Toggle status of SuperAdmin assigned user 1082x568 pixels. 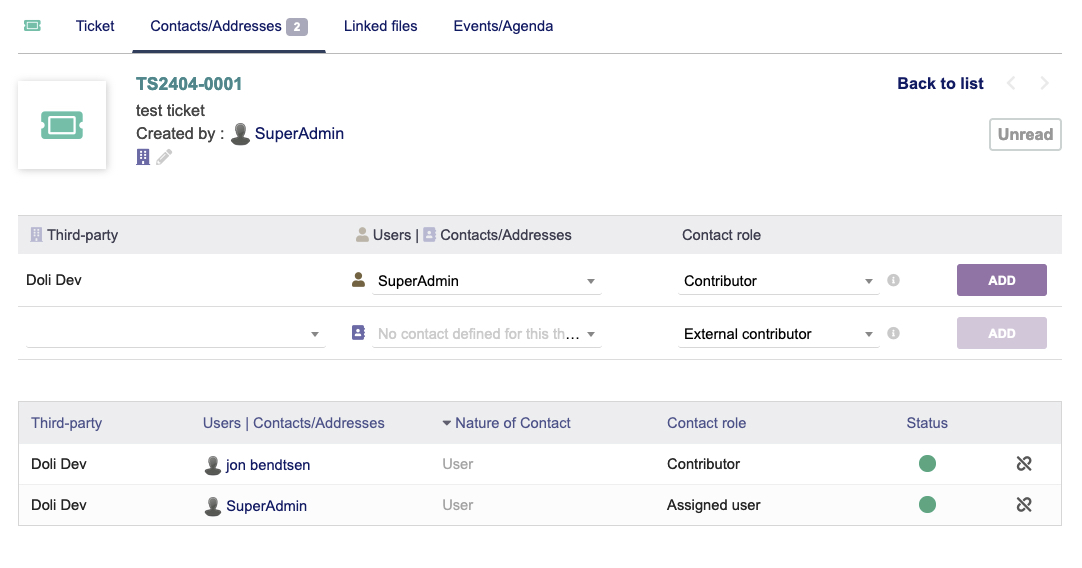point(927,505)
